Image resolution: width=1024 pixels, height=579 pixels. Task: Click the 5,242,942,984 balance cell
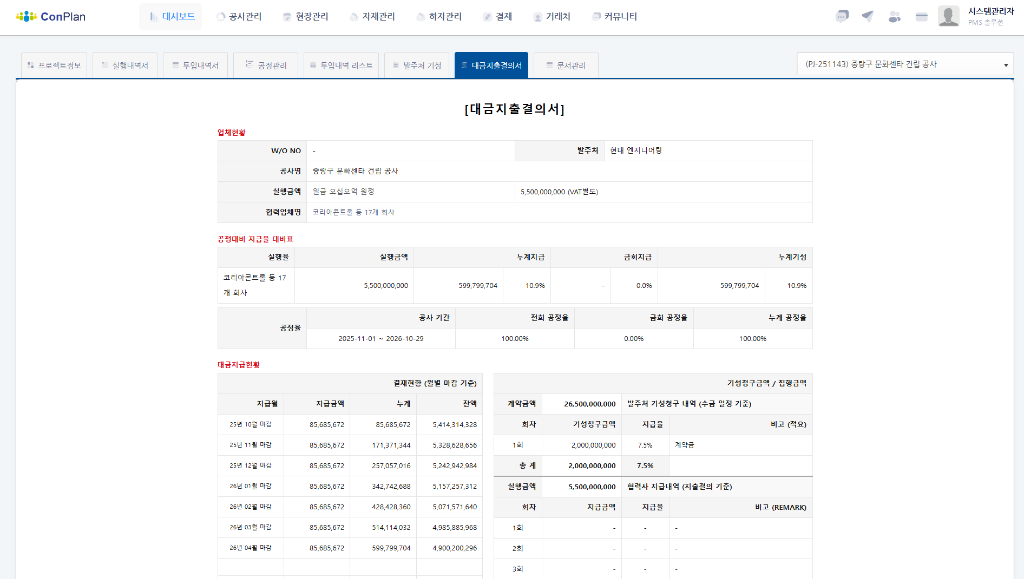coord(449,465)
